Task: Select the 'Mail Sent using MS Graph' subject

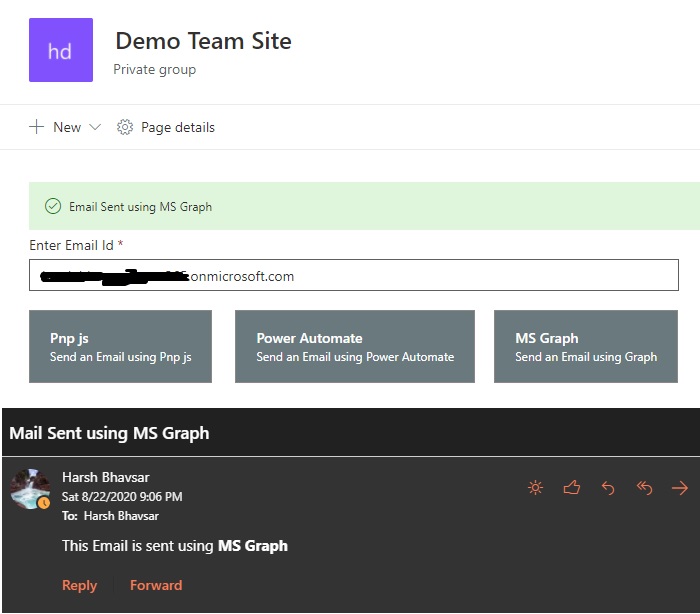Action: (109, 433)
